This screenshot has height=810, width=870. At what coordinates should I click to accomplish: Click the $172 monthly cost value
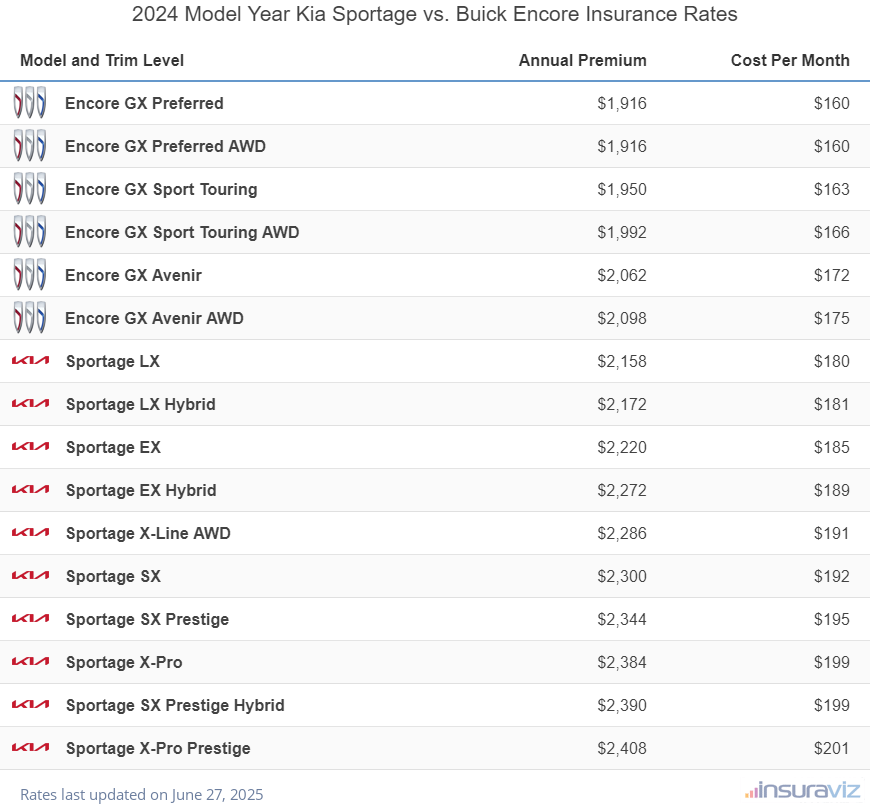(832, 275)
